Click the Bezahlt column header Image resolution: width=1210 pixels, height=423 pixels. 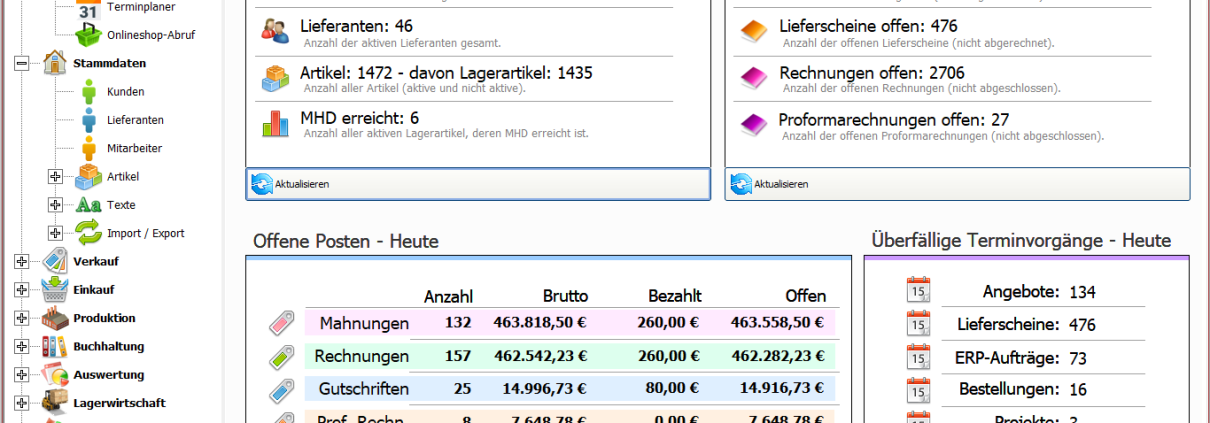(675, 296)
